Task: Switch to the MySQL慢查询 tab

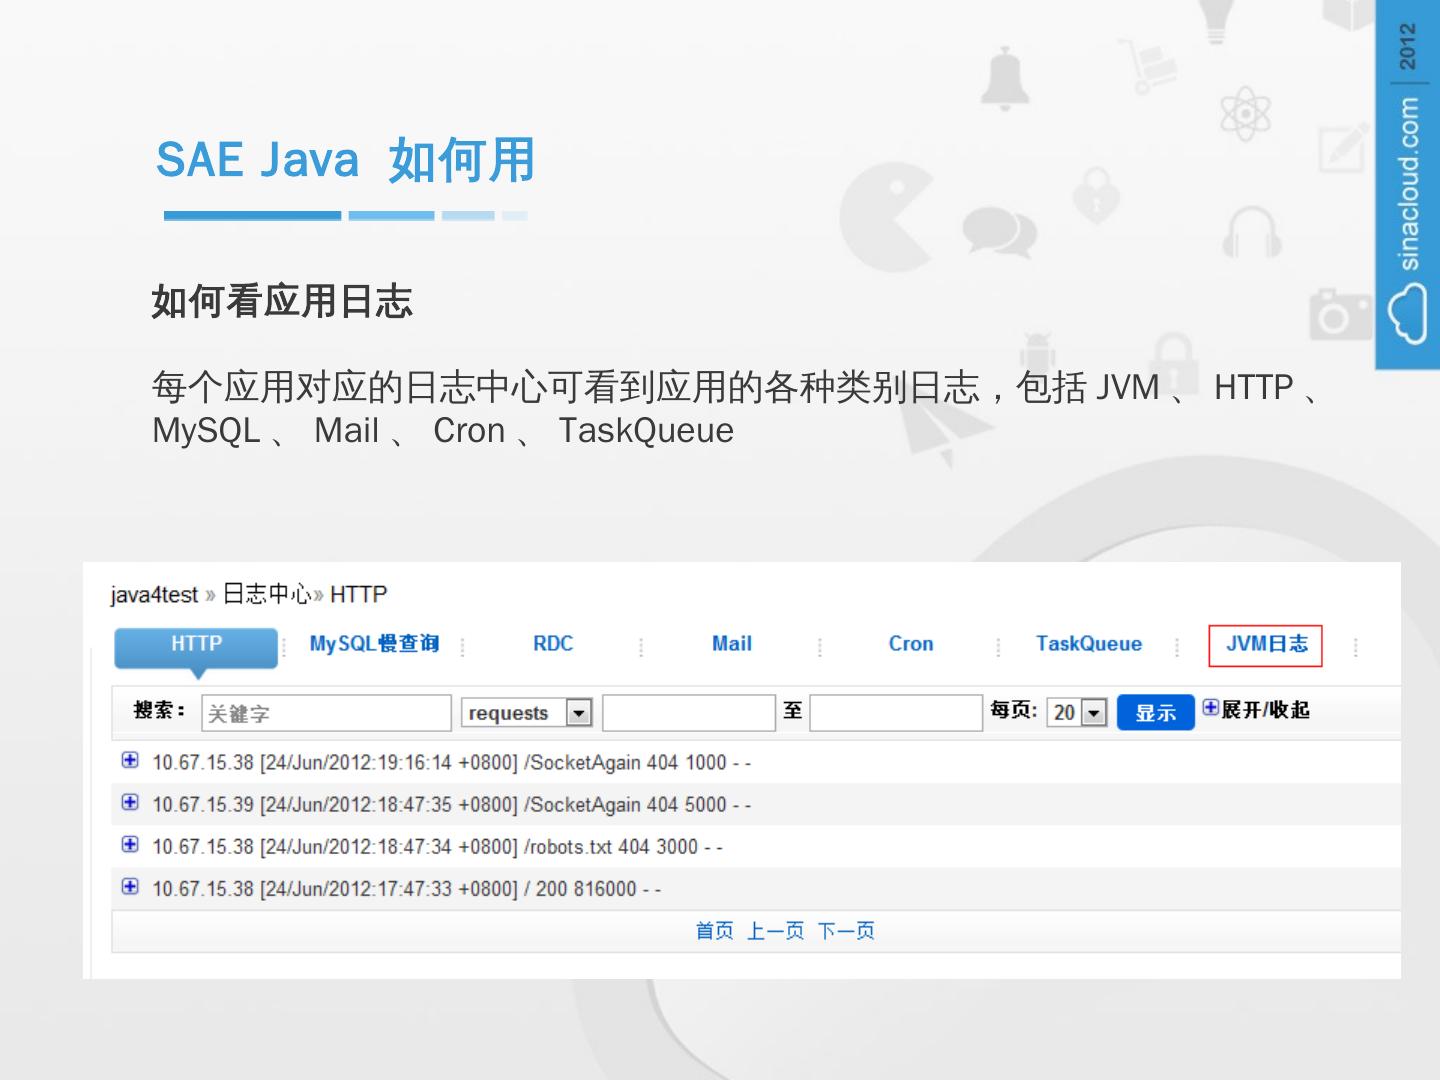Action: 374,645
